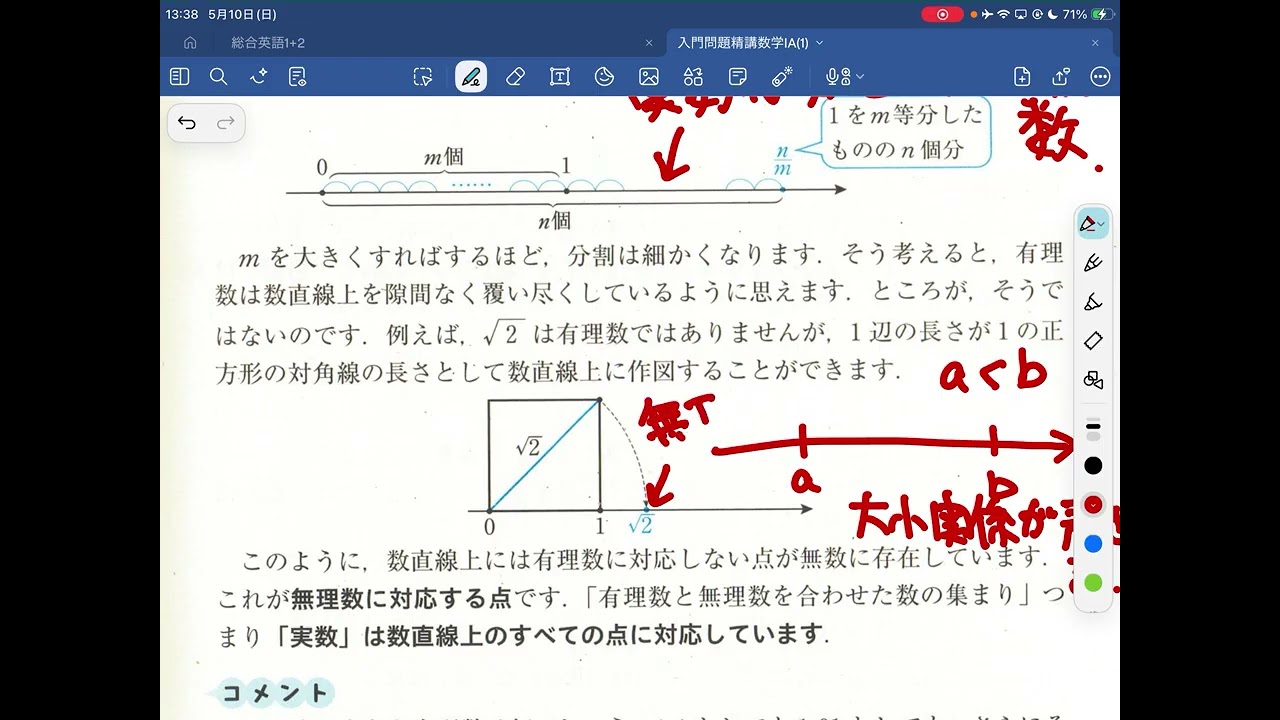
Task: Open the sidebar panel icon
Action: [179, 76]
